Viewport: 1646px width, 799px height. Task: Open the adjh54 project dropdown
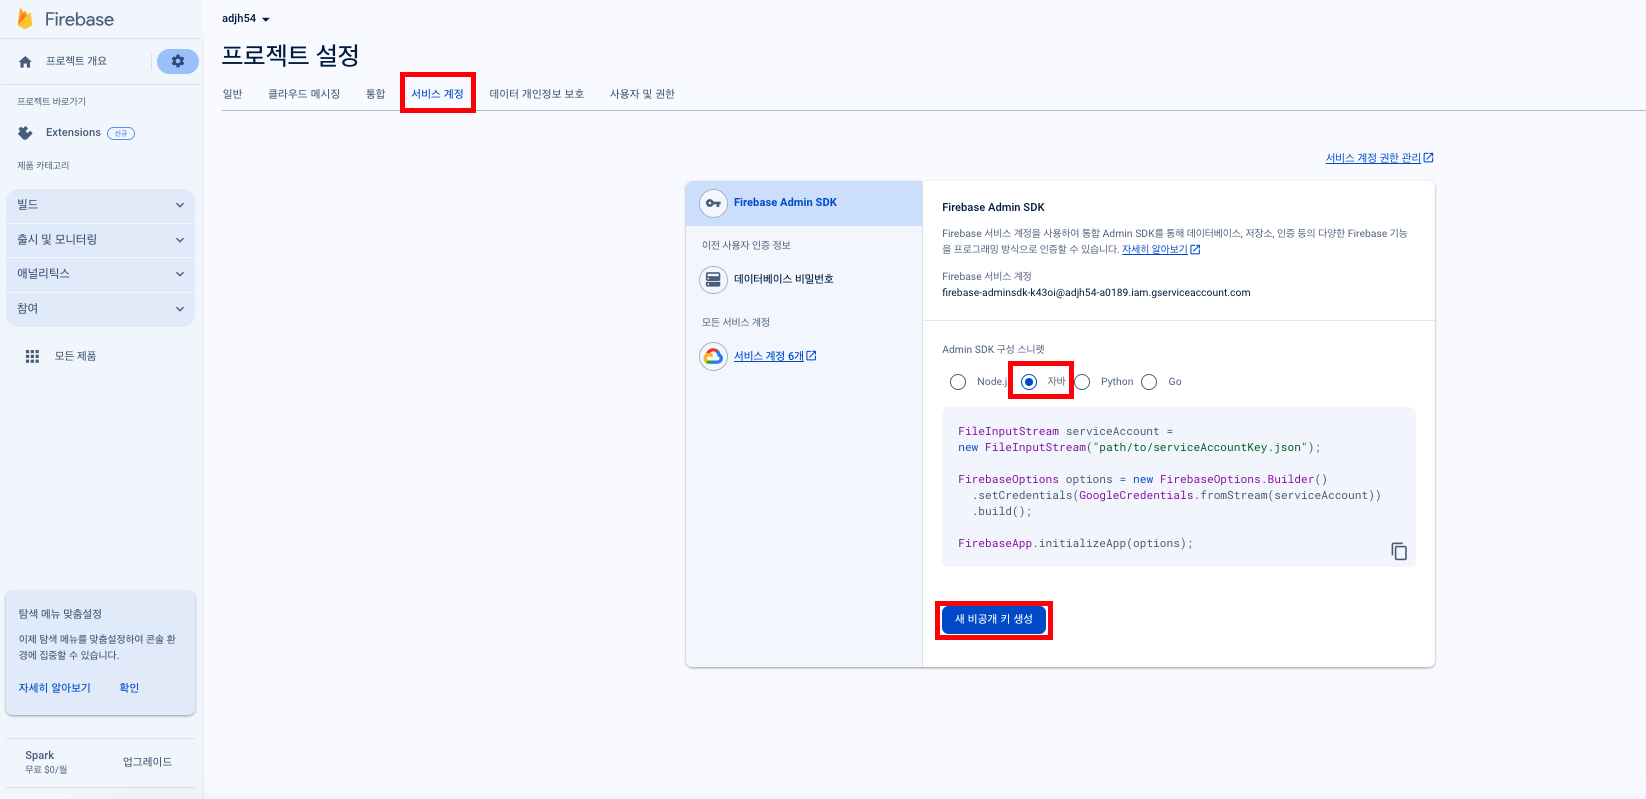(246, 19)
